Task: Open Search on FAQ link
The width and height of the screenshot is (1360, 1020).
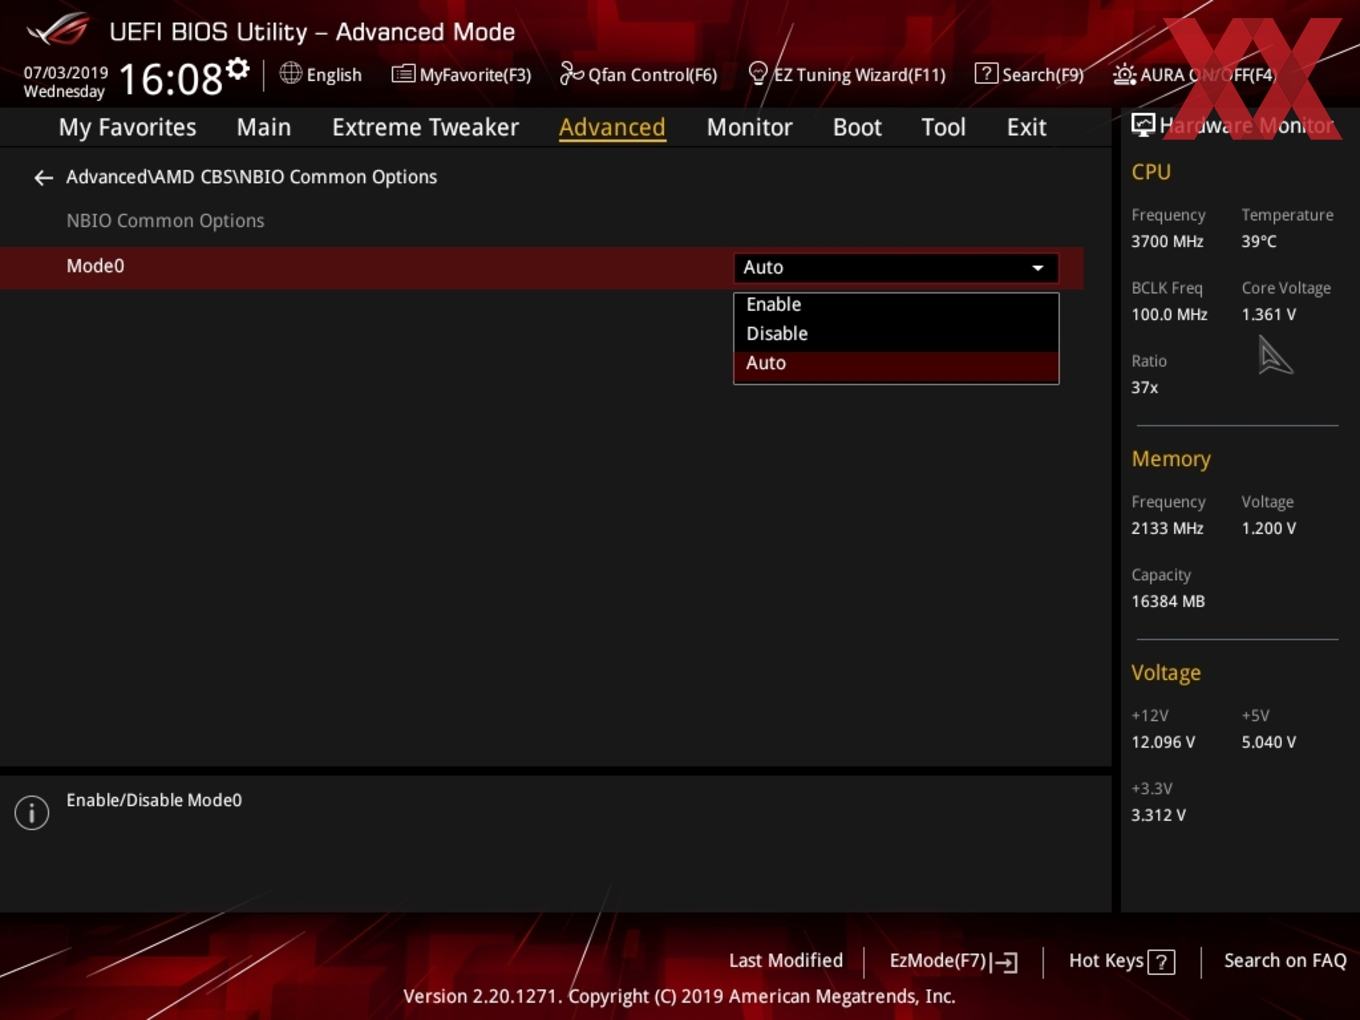Action: 1285,960
